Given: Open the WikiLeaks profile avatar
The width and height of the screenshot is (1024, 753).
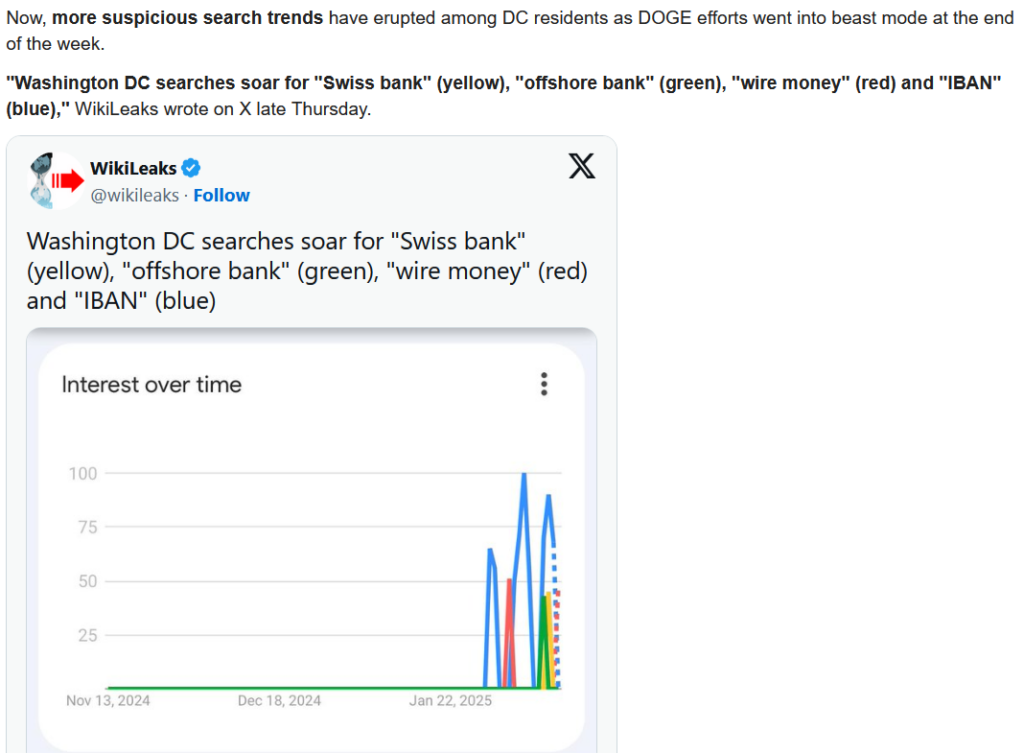Looking at the screenshot, I should 57,181.
